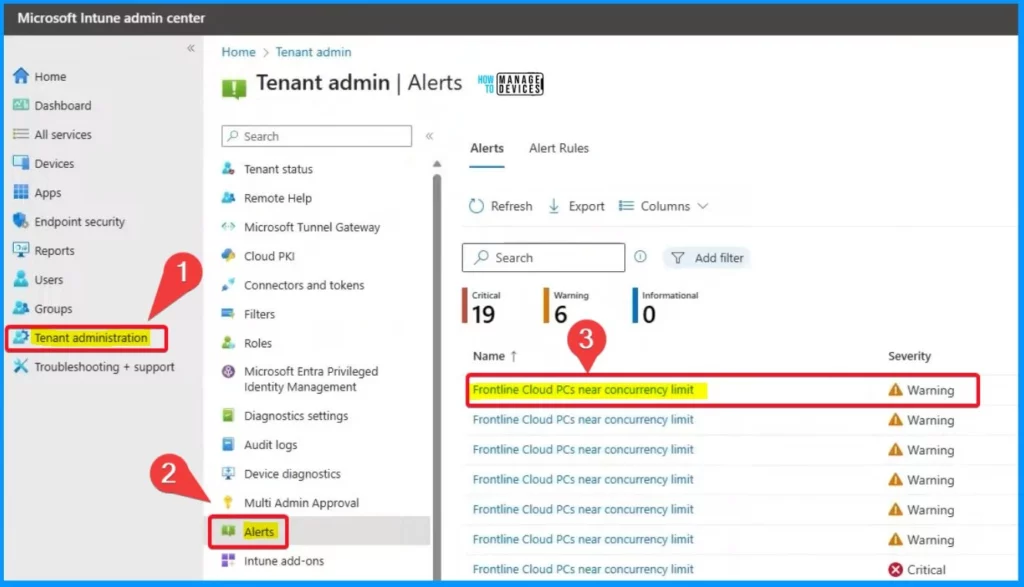Click the Endpoint security shield icon
1024x587 pixels.
point(21,221)
